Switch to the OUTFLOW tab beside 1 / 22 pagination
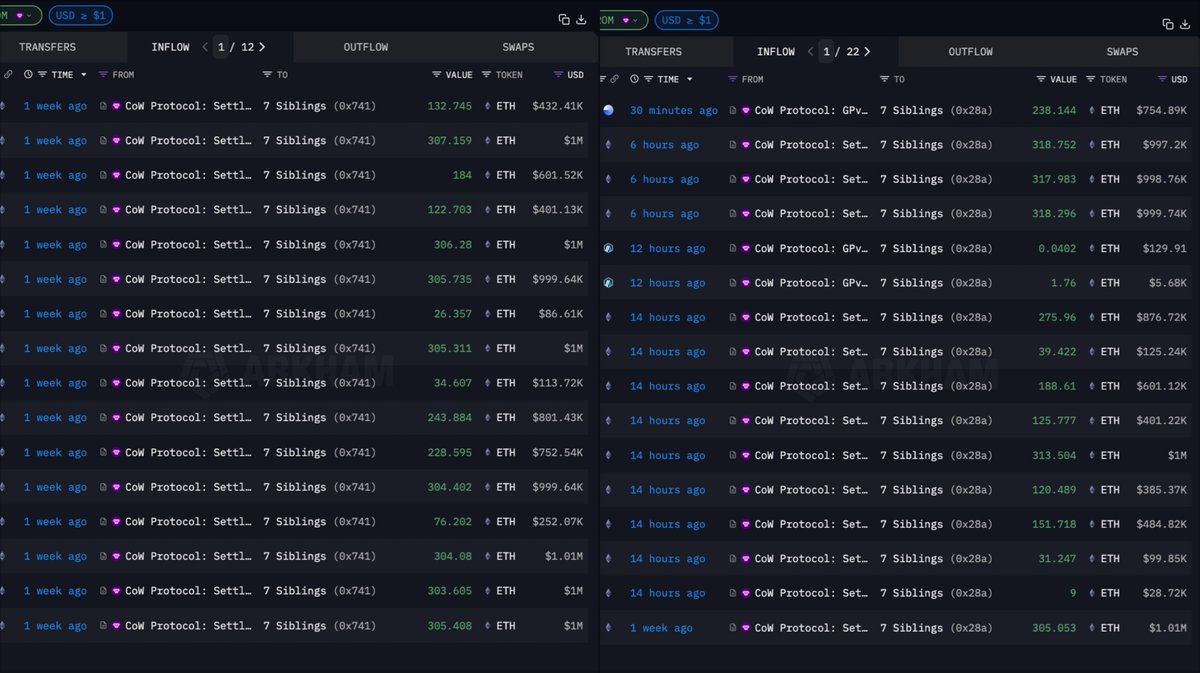The width and height of the screenshot is (1200, 673). click(x=970, y=52)
